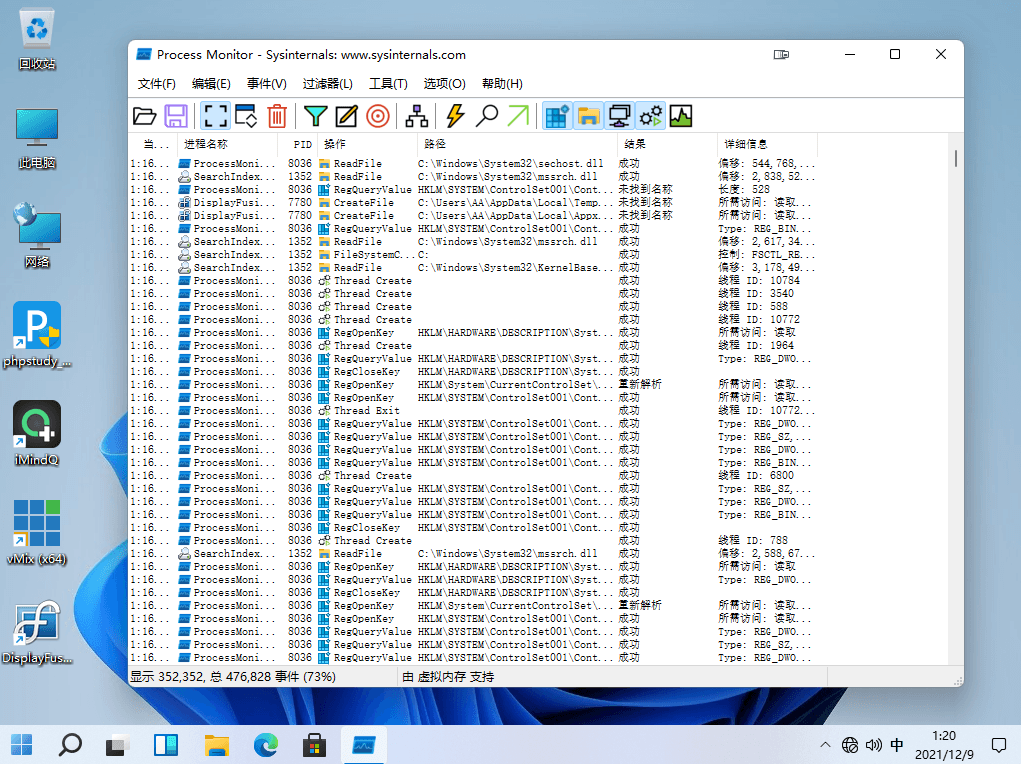The image size is (1021, 764).
Task: Open taskbar Search
Action: 70,744
